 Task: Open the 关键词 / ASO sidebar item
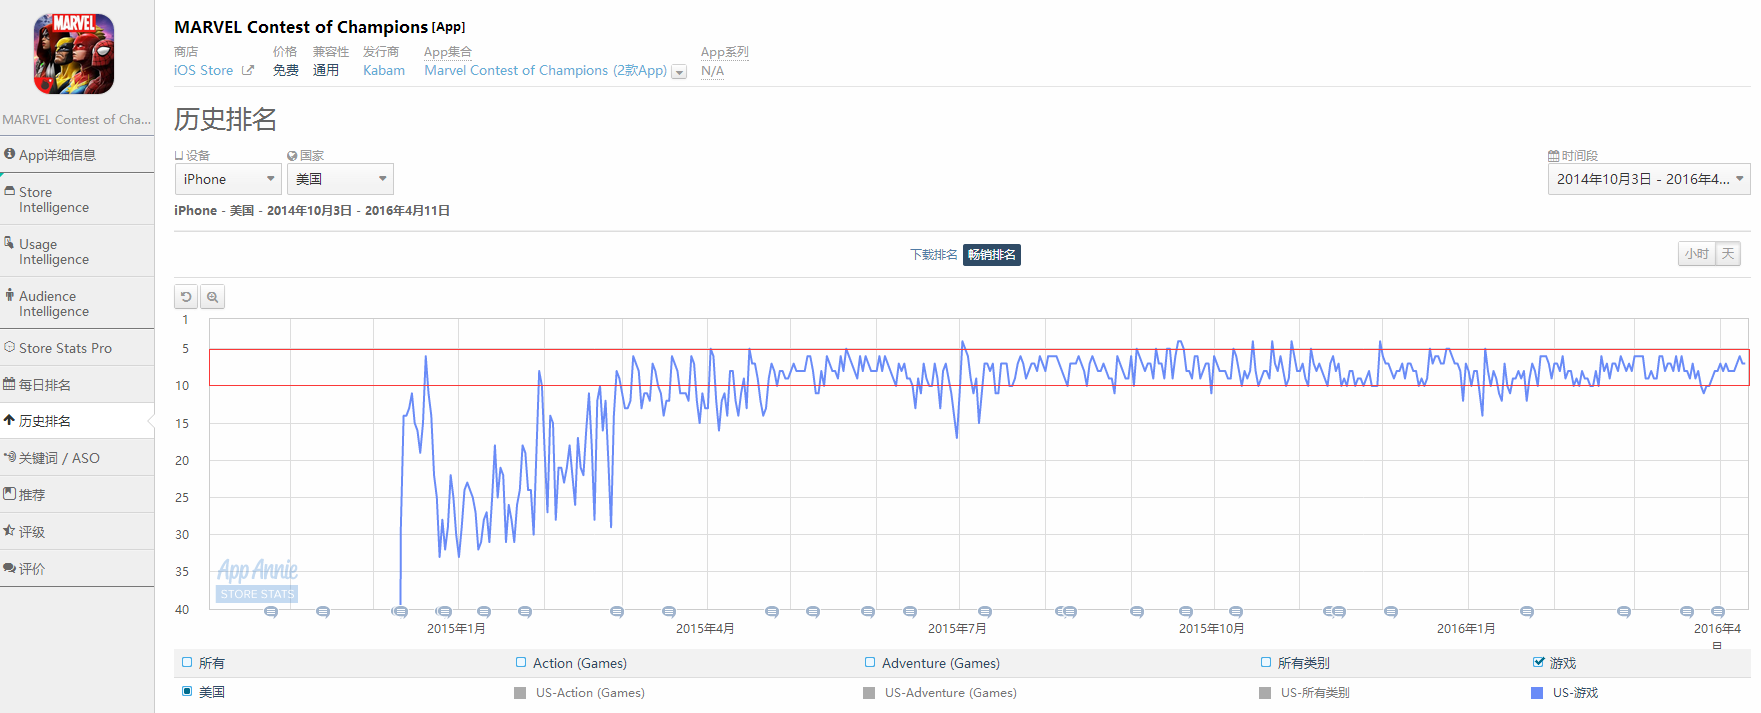click(77, 458)
